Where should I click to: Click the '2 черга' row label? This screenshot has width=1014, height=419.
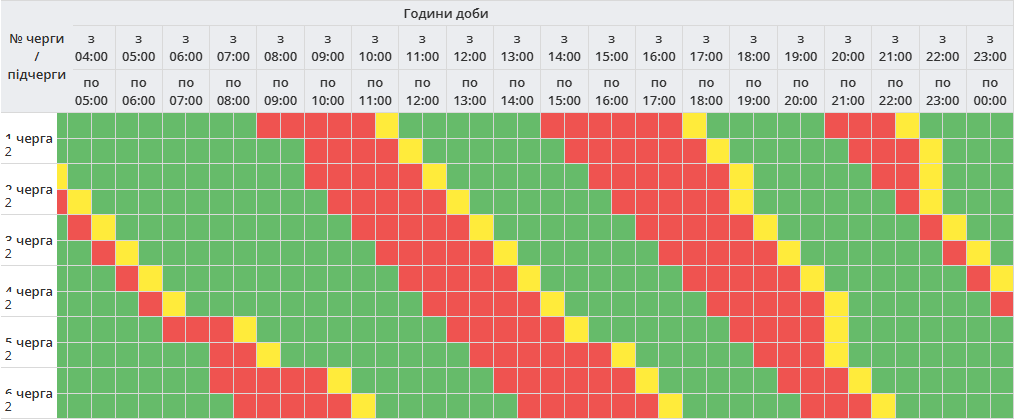pyautogui.click(x=30, y=189)
